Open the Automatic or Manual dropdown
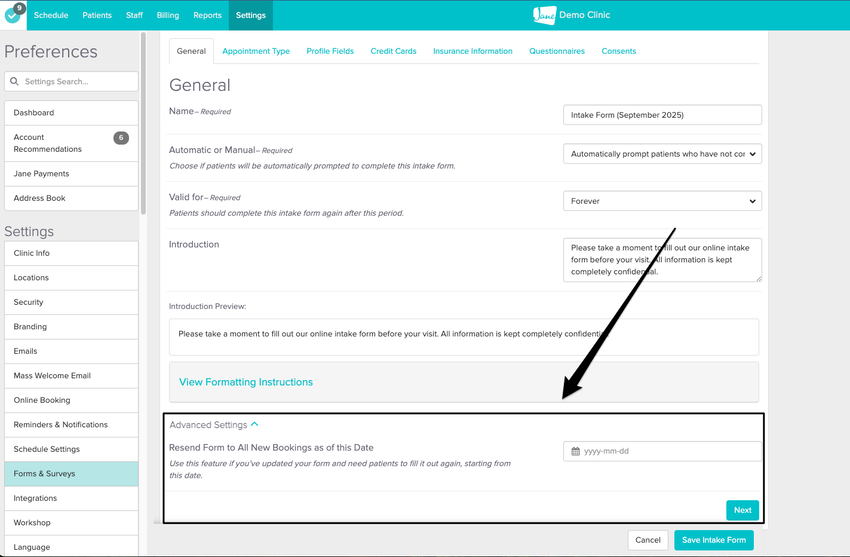Screen dimensions: 850x557 coord(662,154)
